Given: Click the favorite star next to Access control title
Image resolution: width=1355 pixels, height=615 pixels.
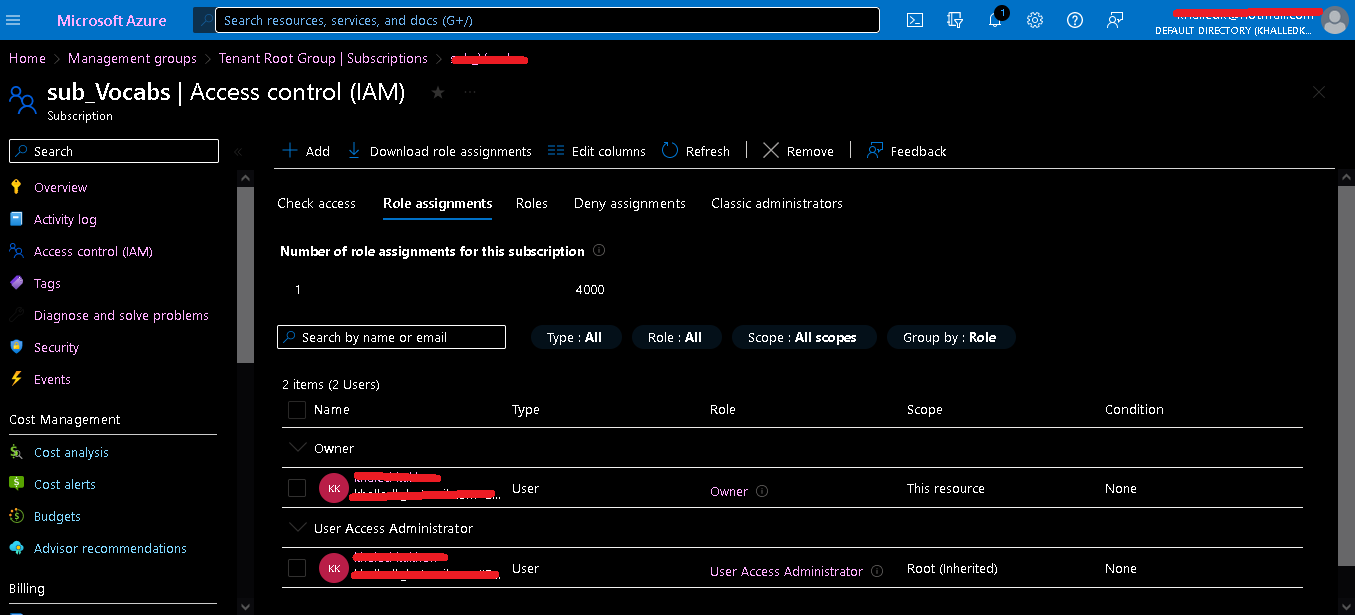Looking at the screenshot, I should pyautogui.click(x=437, y=92).
